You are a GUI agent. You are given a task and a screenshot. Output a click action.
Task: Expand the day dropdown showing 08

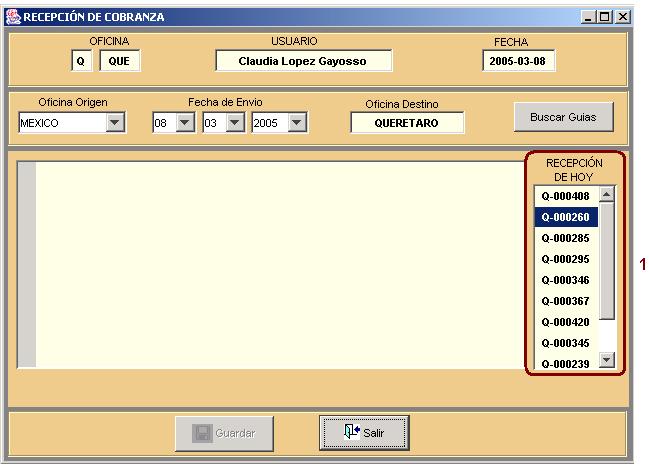click(185, 122)
